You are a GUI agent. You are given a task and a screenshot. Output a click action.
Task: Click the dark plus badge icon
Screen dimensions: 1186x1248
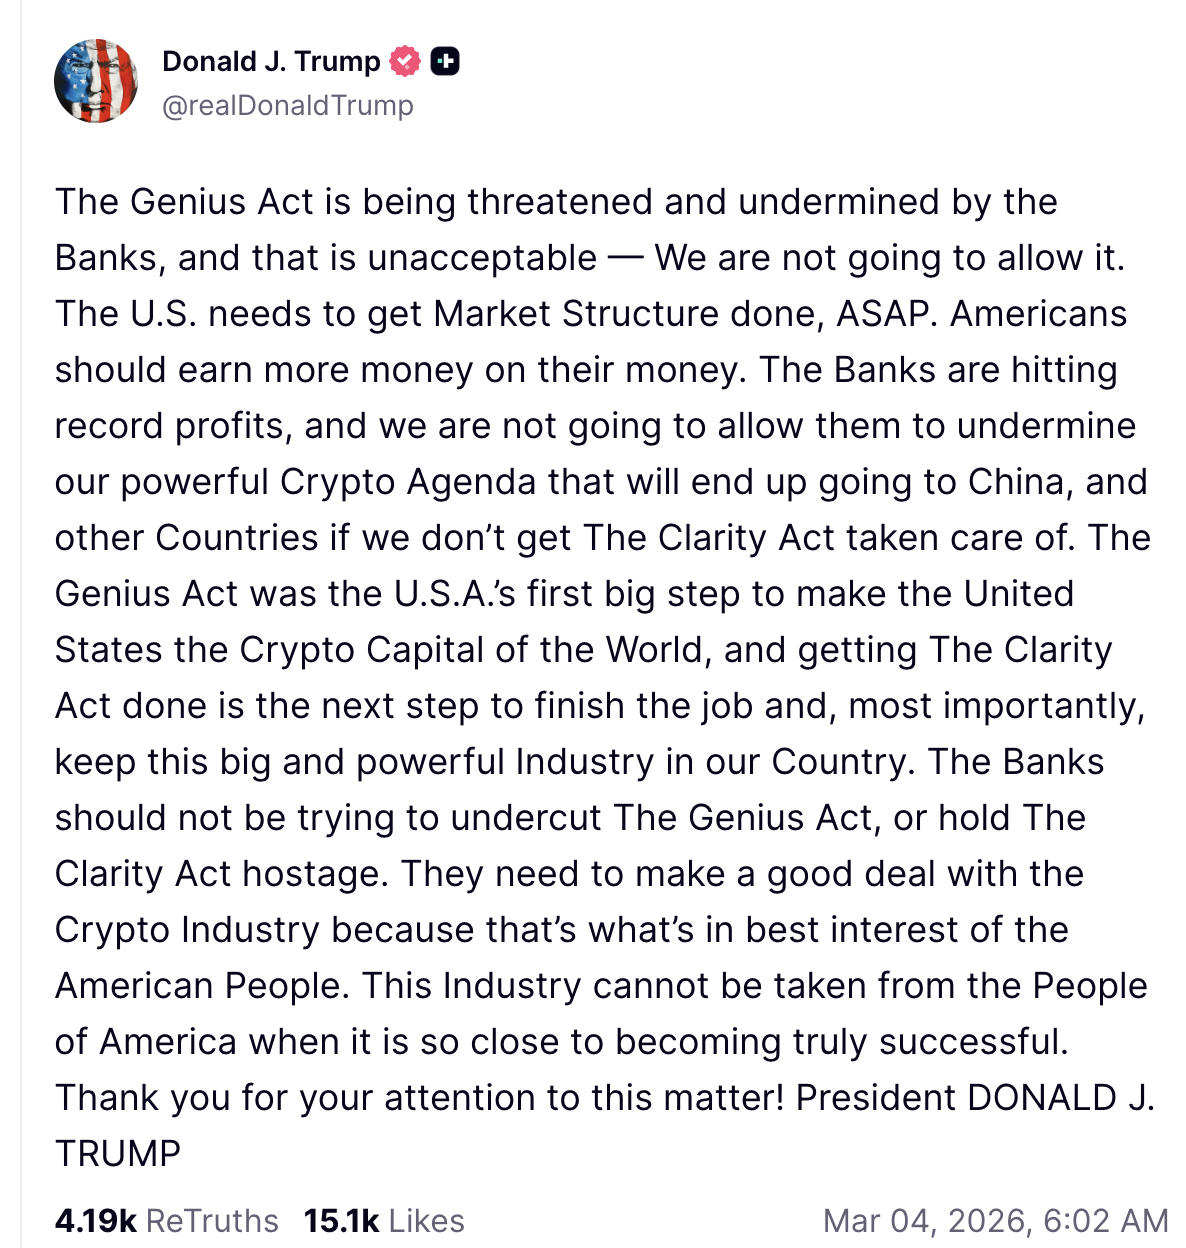pyautogui.click(x=445, y=62)
